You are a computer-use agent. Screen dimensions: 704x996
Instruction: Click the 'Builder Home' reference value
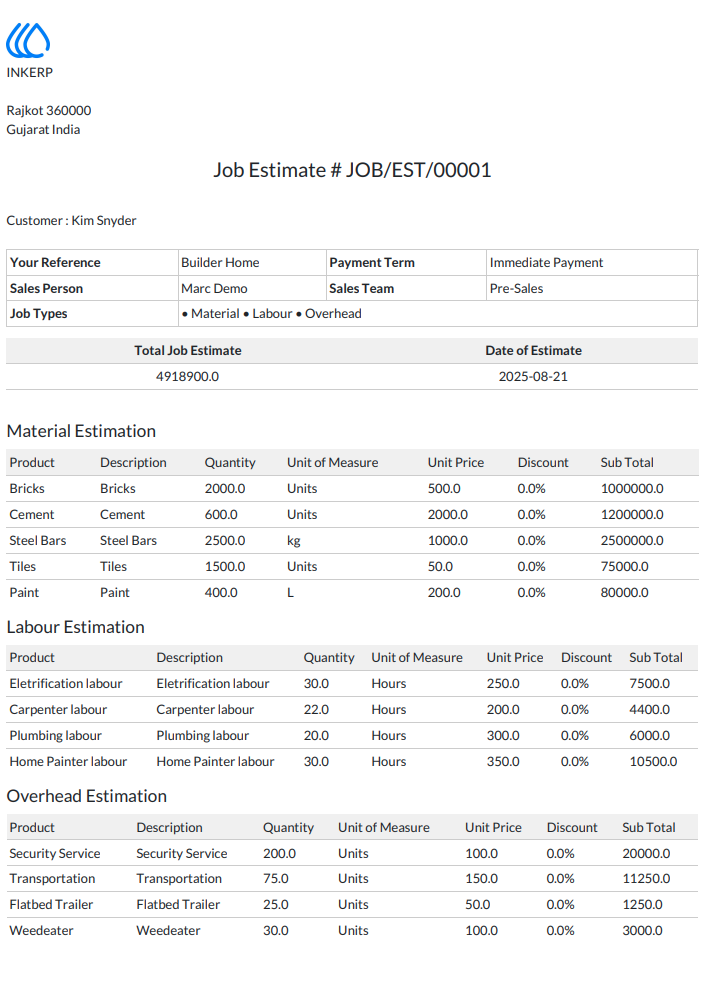[220, 262]
